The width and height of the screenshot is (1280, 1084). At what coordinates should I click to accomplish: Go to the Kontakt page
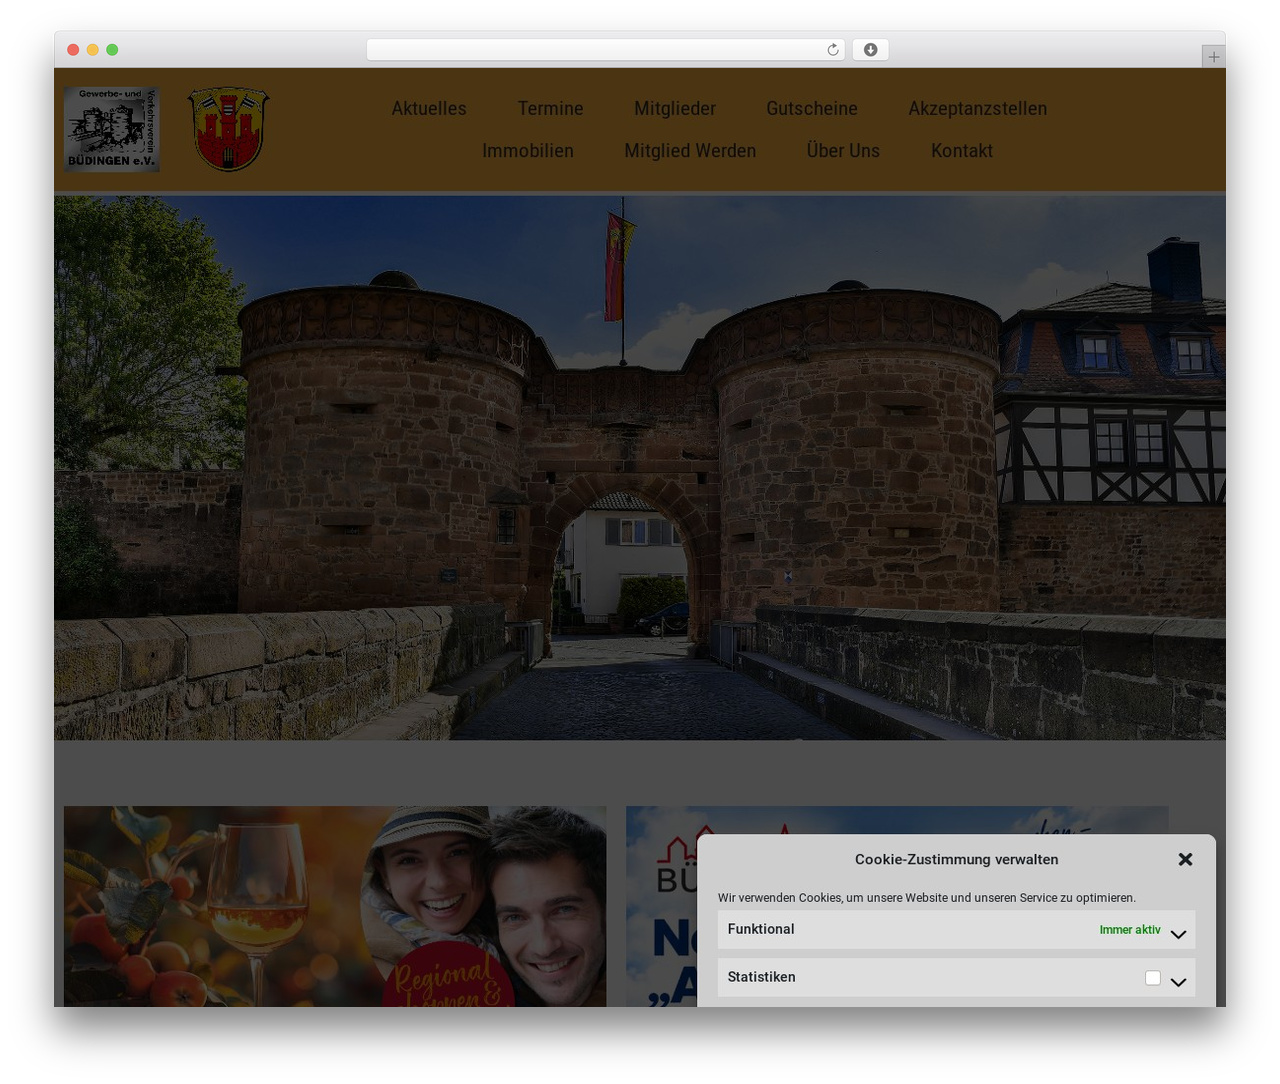pos(962,150)
